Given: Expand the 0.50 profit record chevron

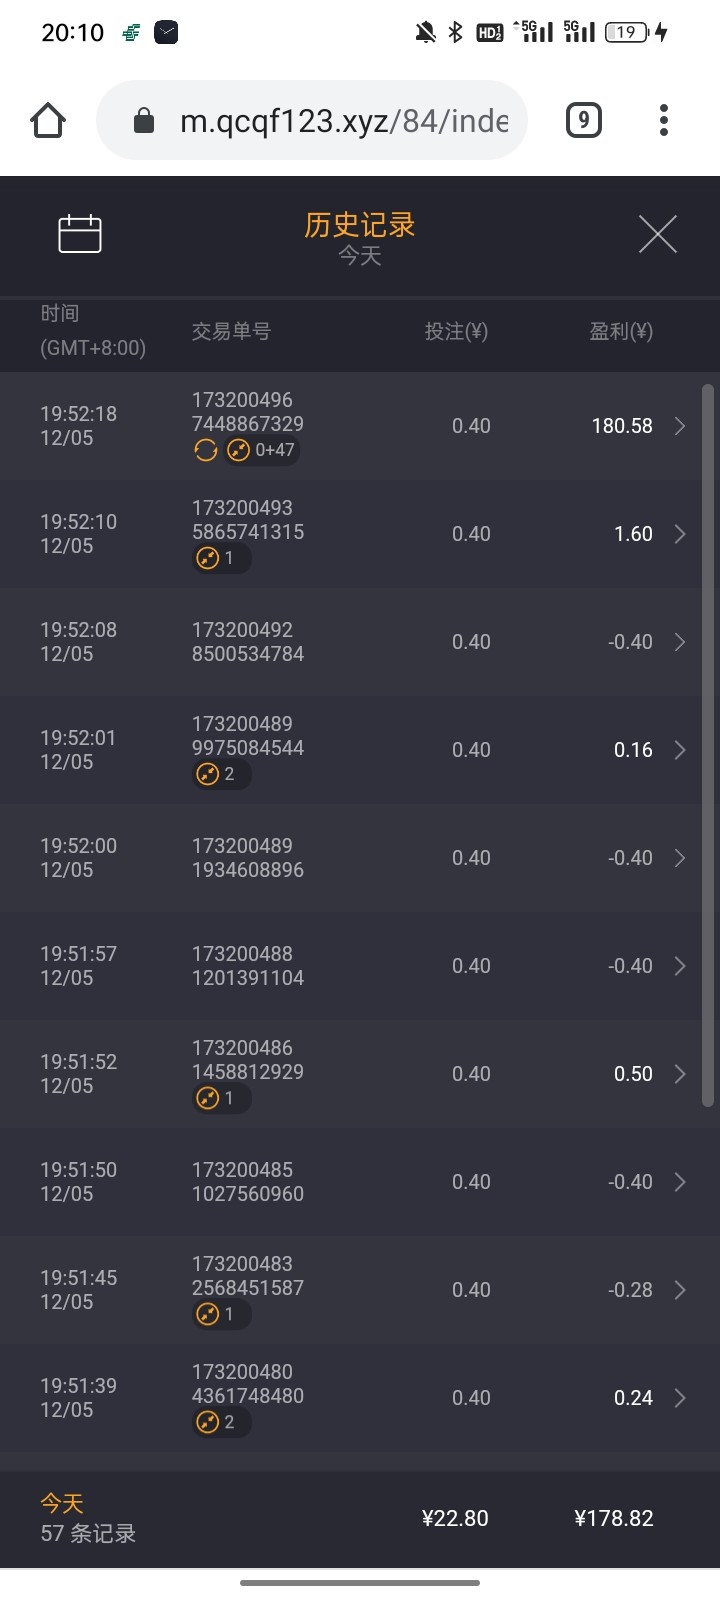Looking at the screenshot, I should pyautogui.click(x=679, y=1074).
